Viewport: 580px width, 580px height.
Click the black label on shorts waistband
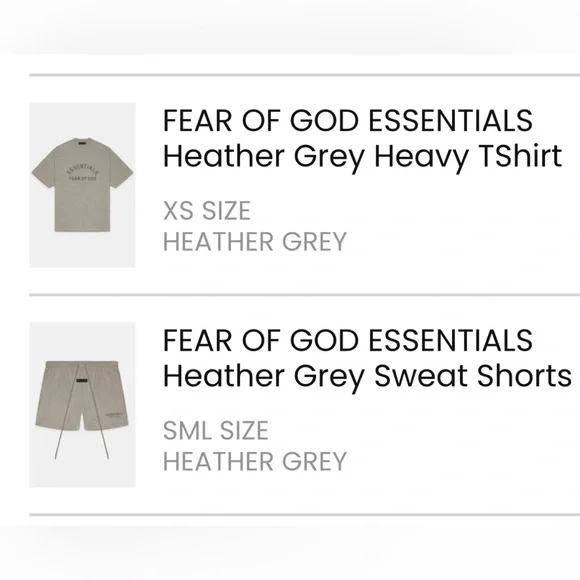click(82, 380)
